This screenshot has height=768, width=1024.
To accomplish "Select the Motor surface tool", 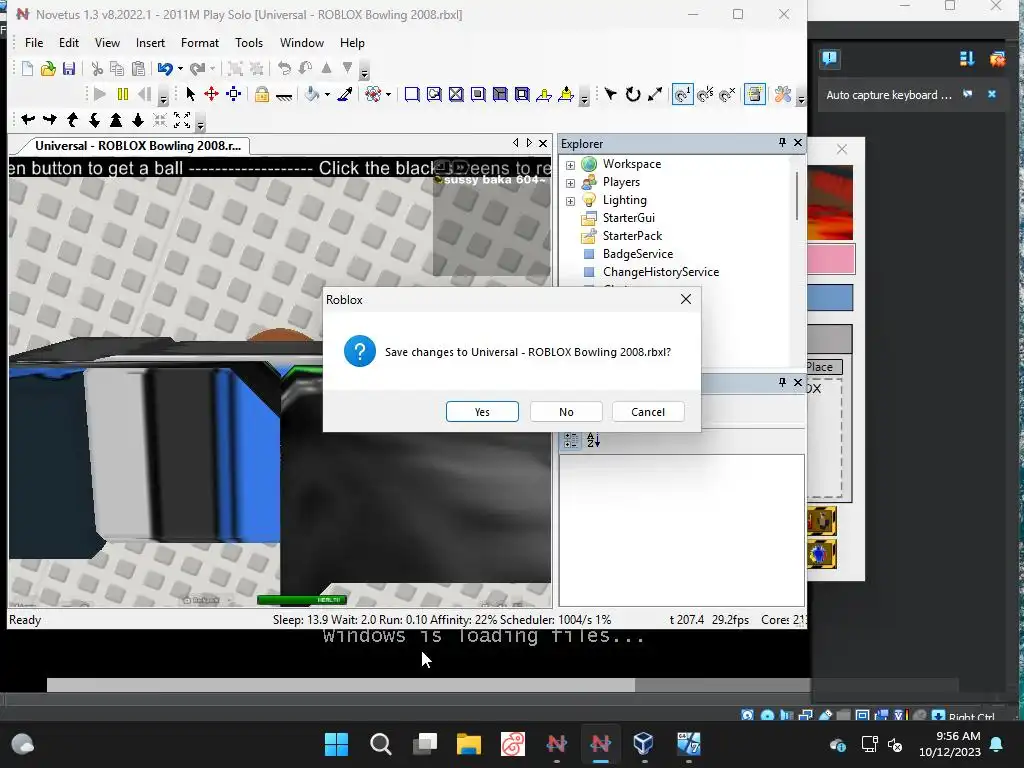I will 566,95.
